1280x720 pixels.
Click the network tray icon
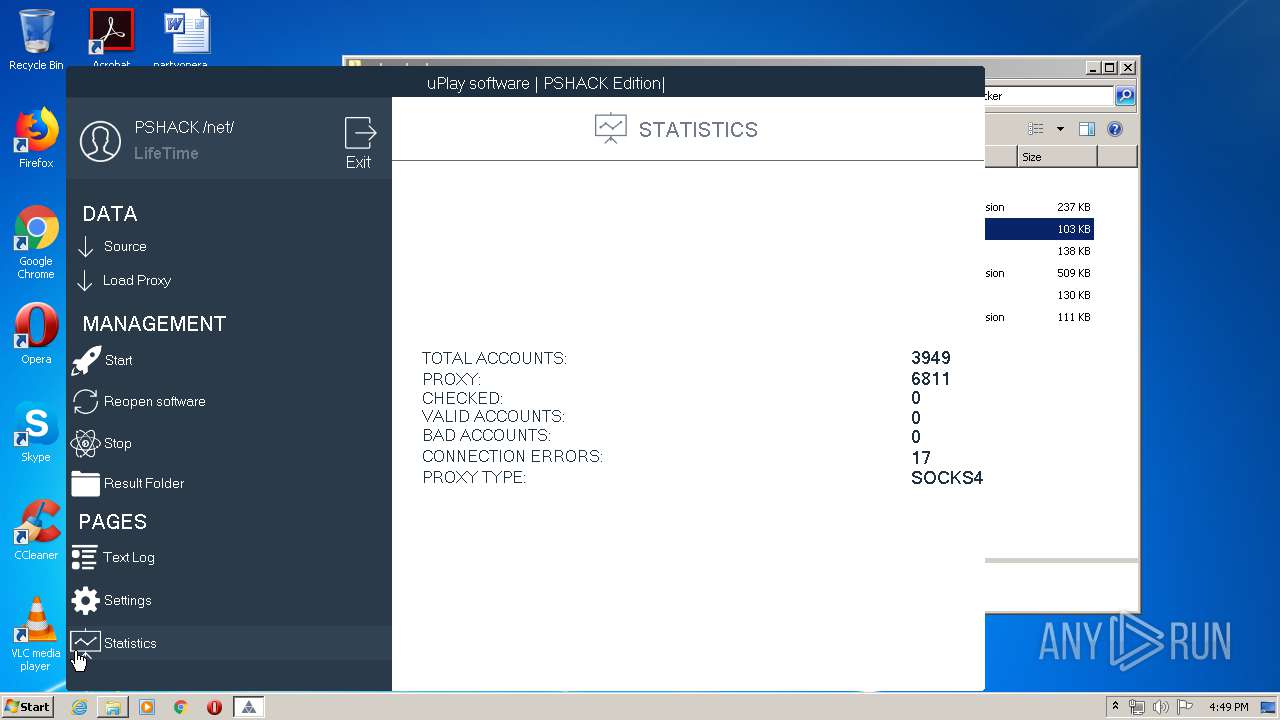tap(1137, 707)
